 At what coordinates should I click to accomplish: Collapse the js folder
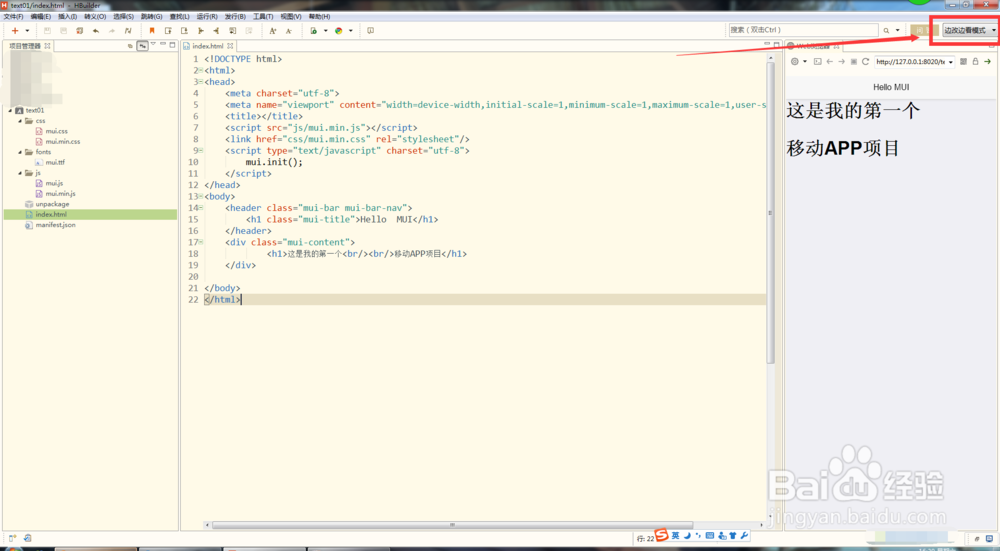[x=20, y=173]
